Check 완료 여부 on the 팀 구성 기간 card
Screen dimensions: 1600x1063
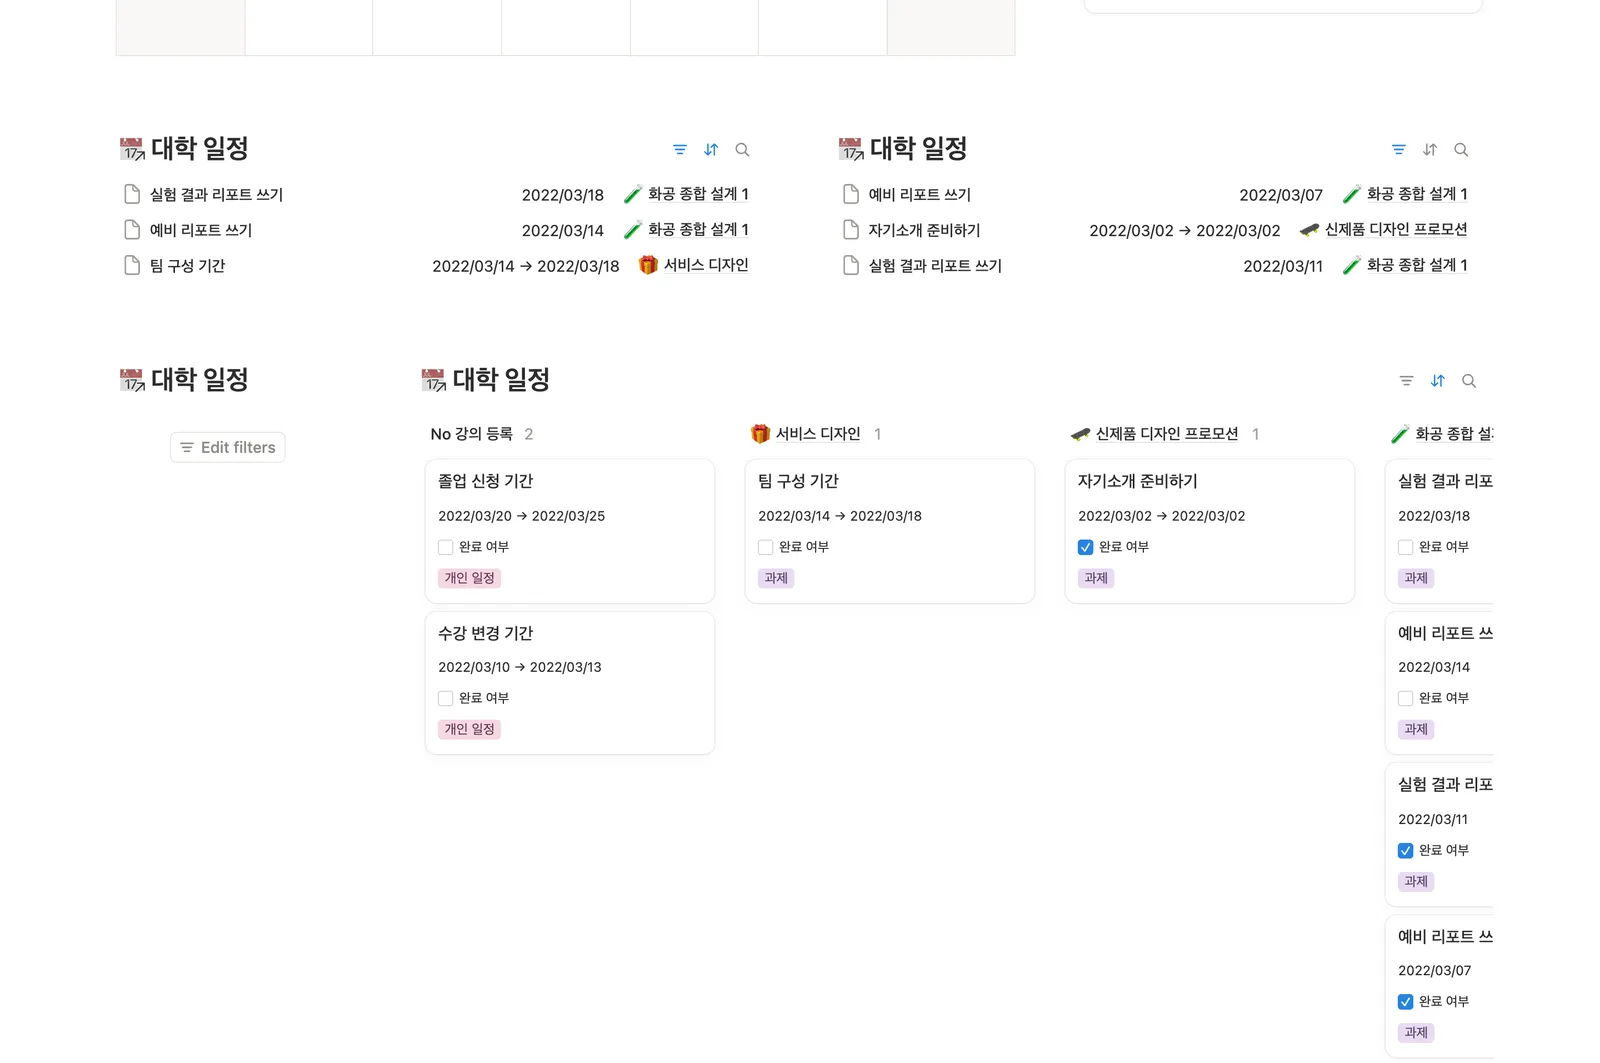(766, 547)
